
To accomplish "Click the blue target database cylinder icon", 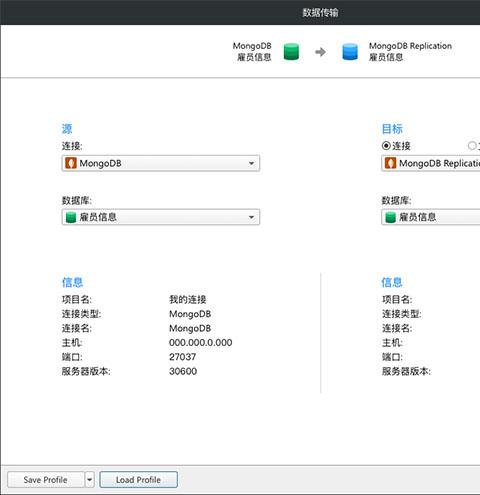I will click(350, 52).
